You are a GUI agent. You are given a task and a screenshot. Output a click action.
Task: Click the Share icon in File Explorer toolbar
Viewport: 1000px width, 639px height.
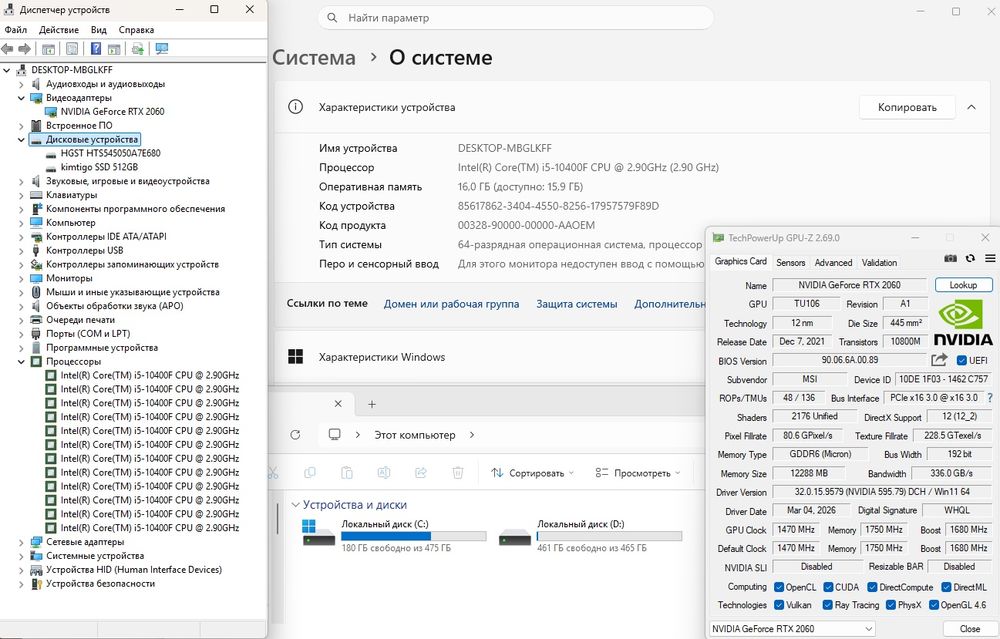pyautogui.click(x=421, y=473)
